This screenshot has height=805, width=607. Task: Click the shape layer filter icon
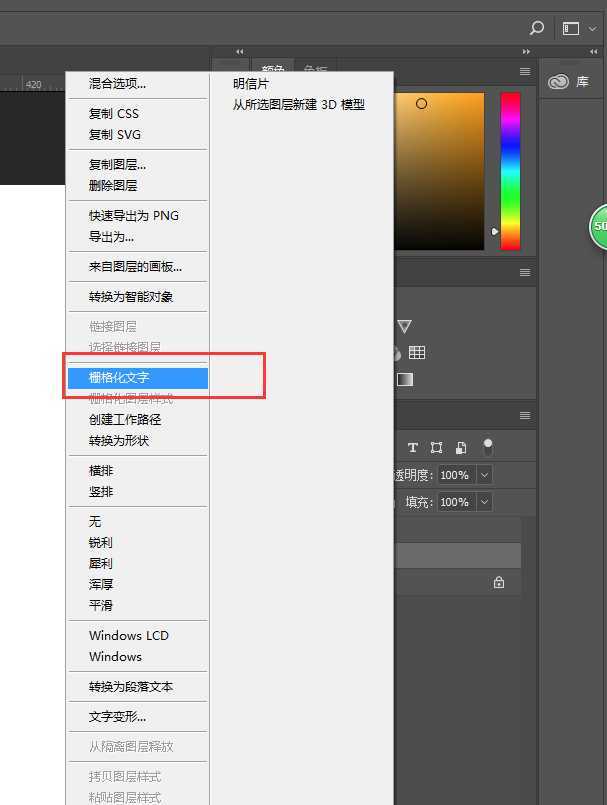[436, 447]
